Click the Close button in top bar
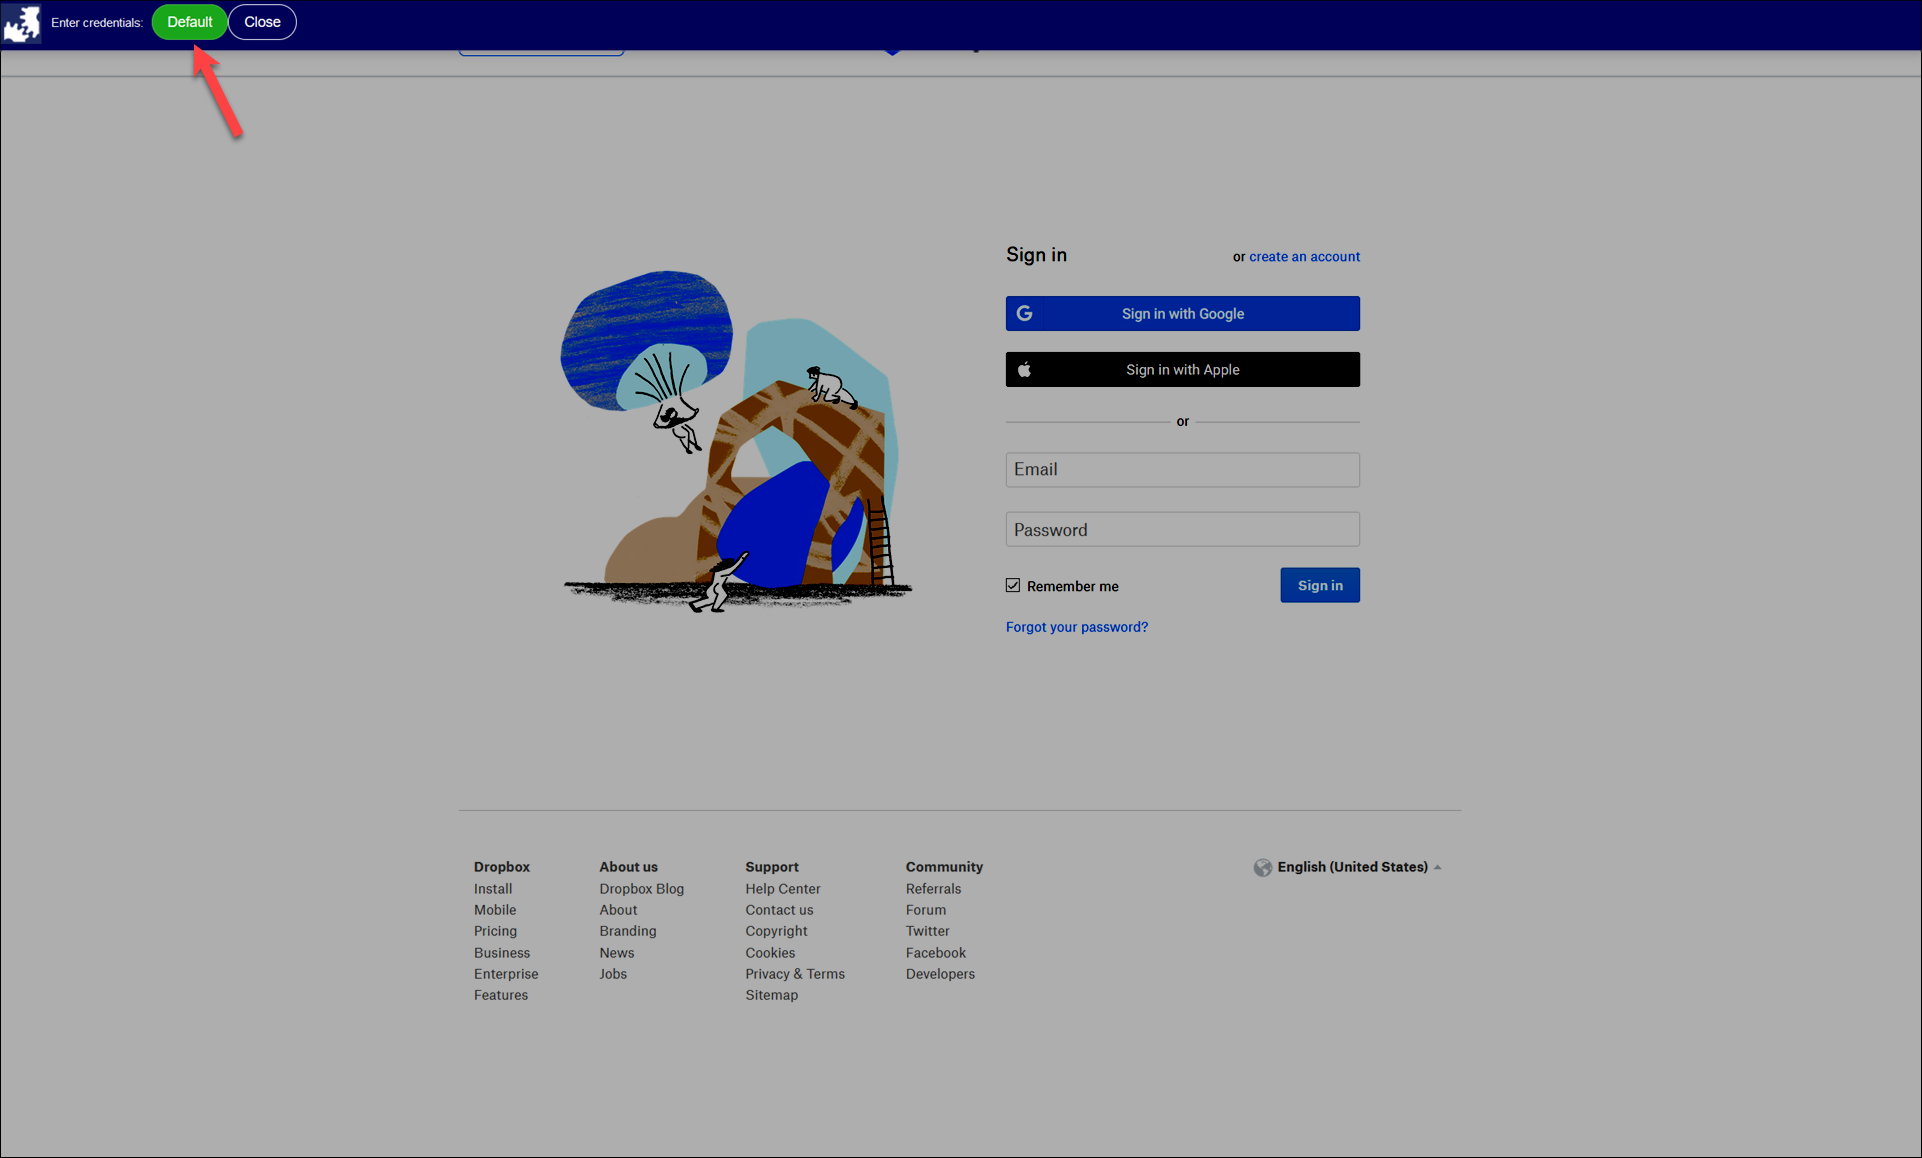Image resolution: width=1922 pixels, height=1158 pixels. coord(262,22)
